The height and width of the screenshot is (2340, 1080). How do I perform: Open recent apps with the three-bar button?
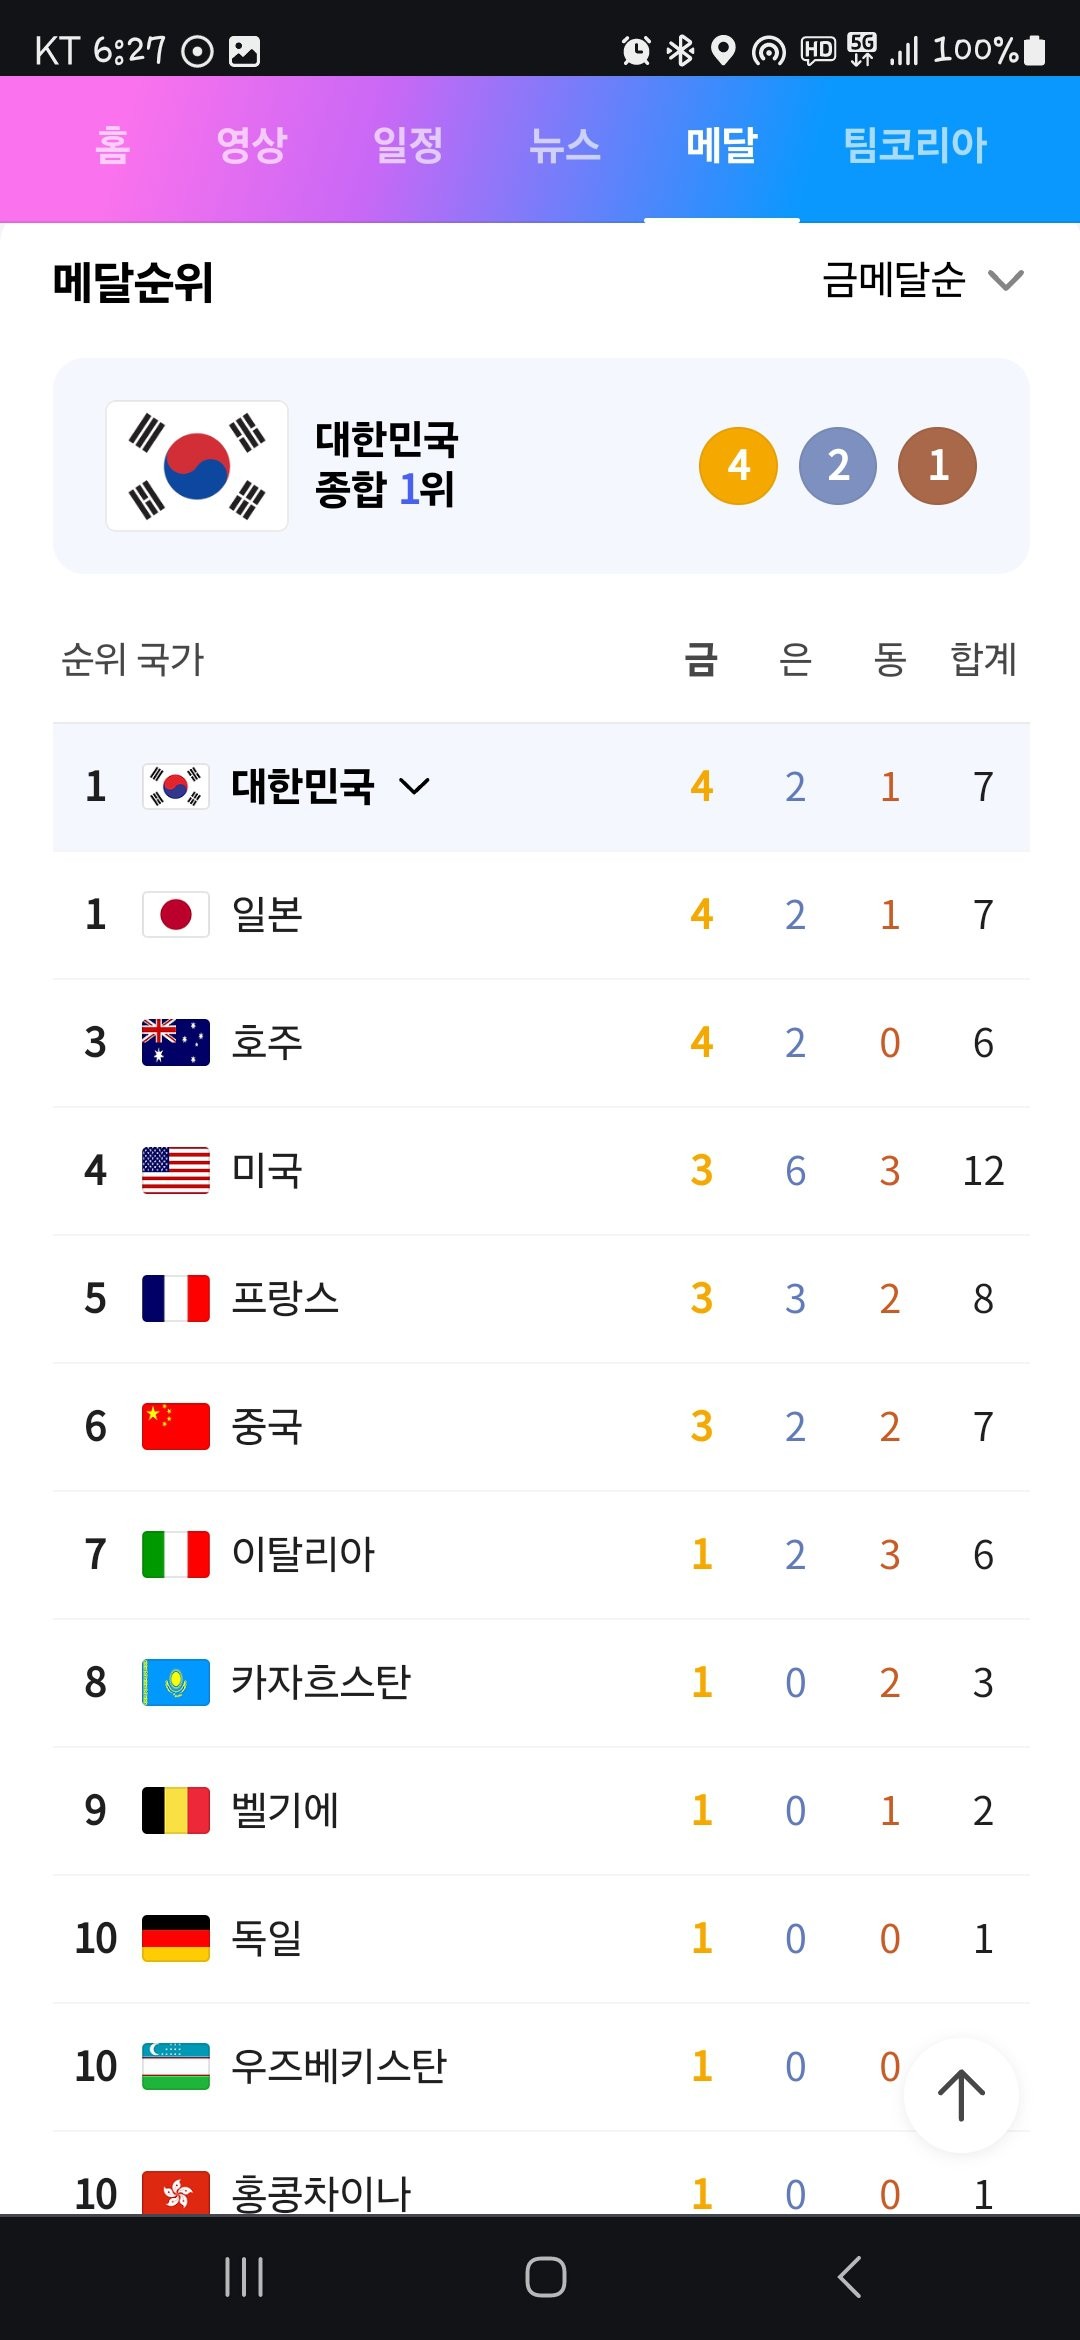tap(244, 2277)
